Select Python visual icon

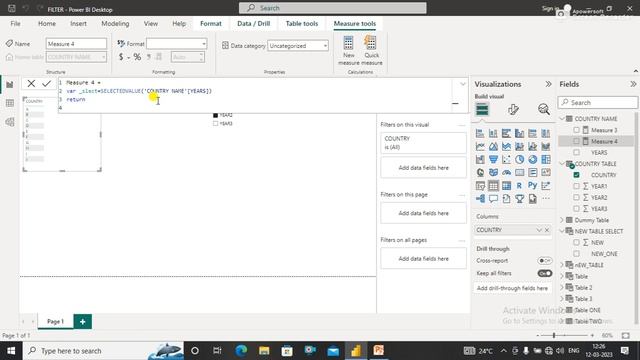(x=532, y=186)
